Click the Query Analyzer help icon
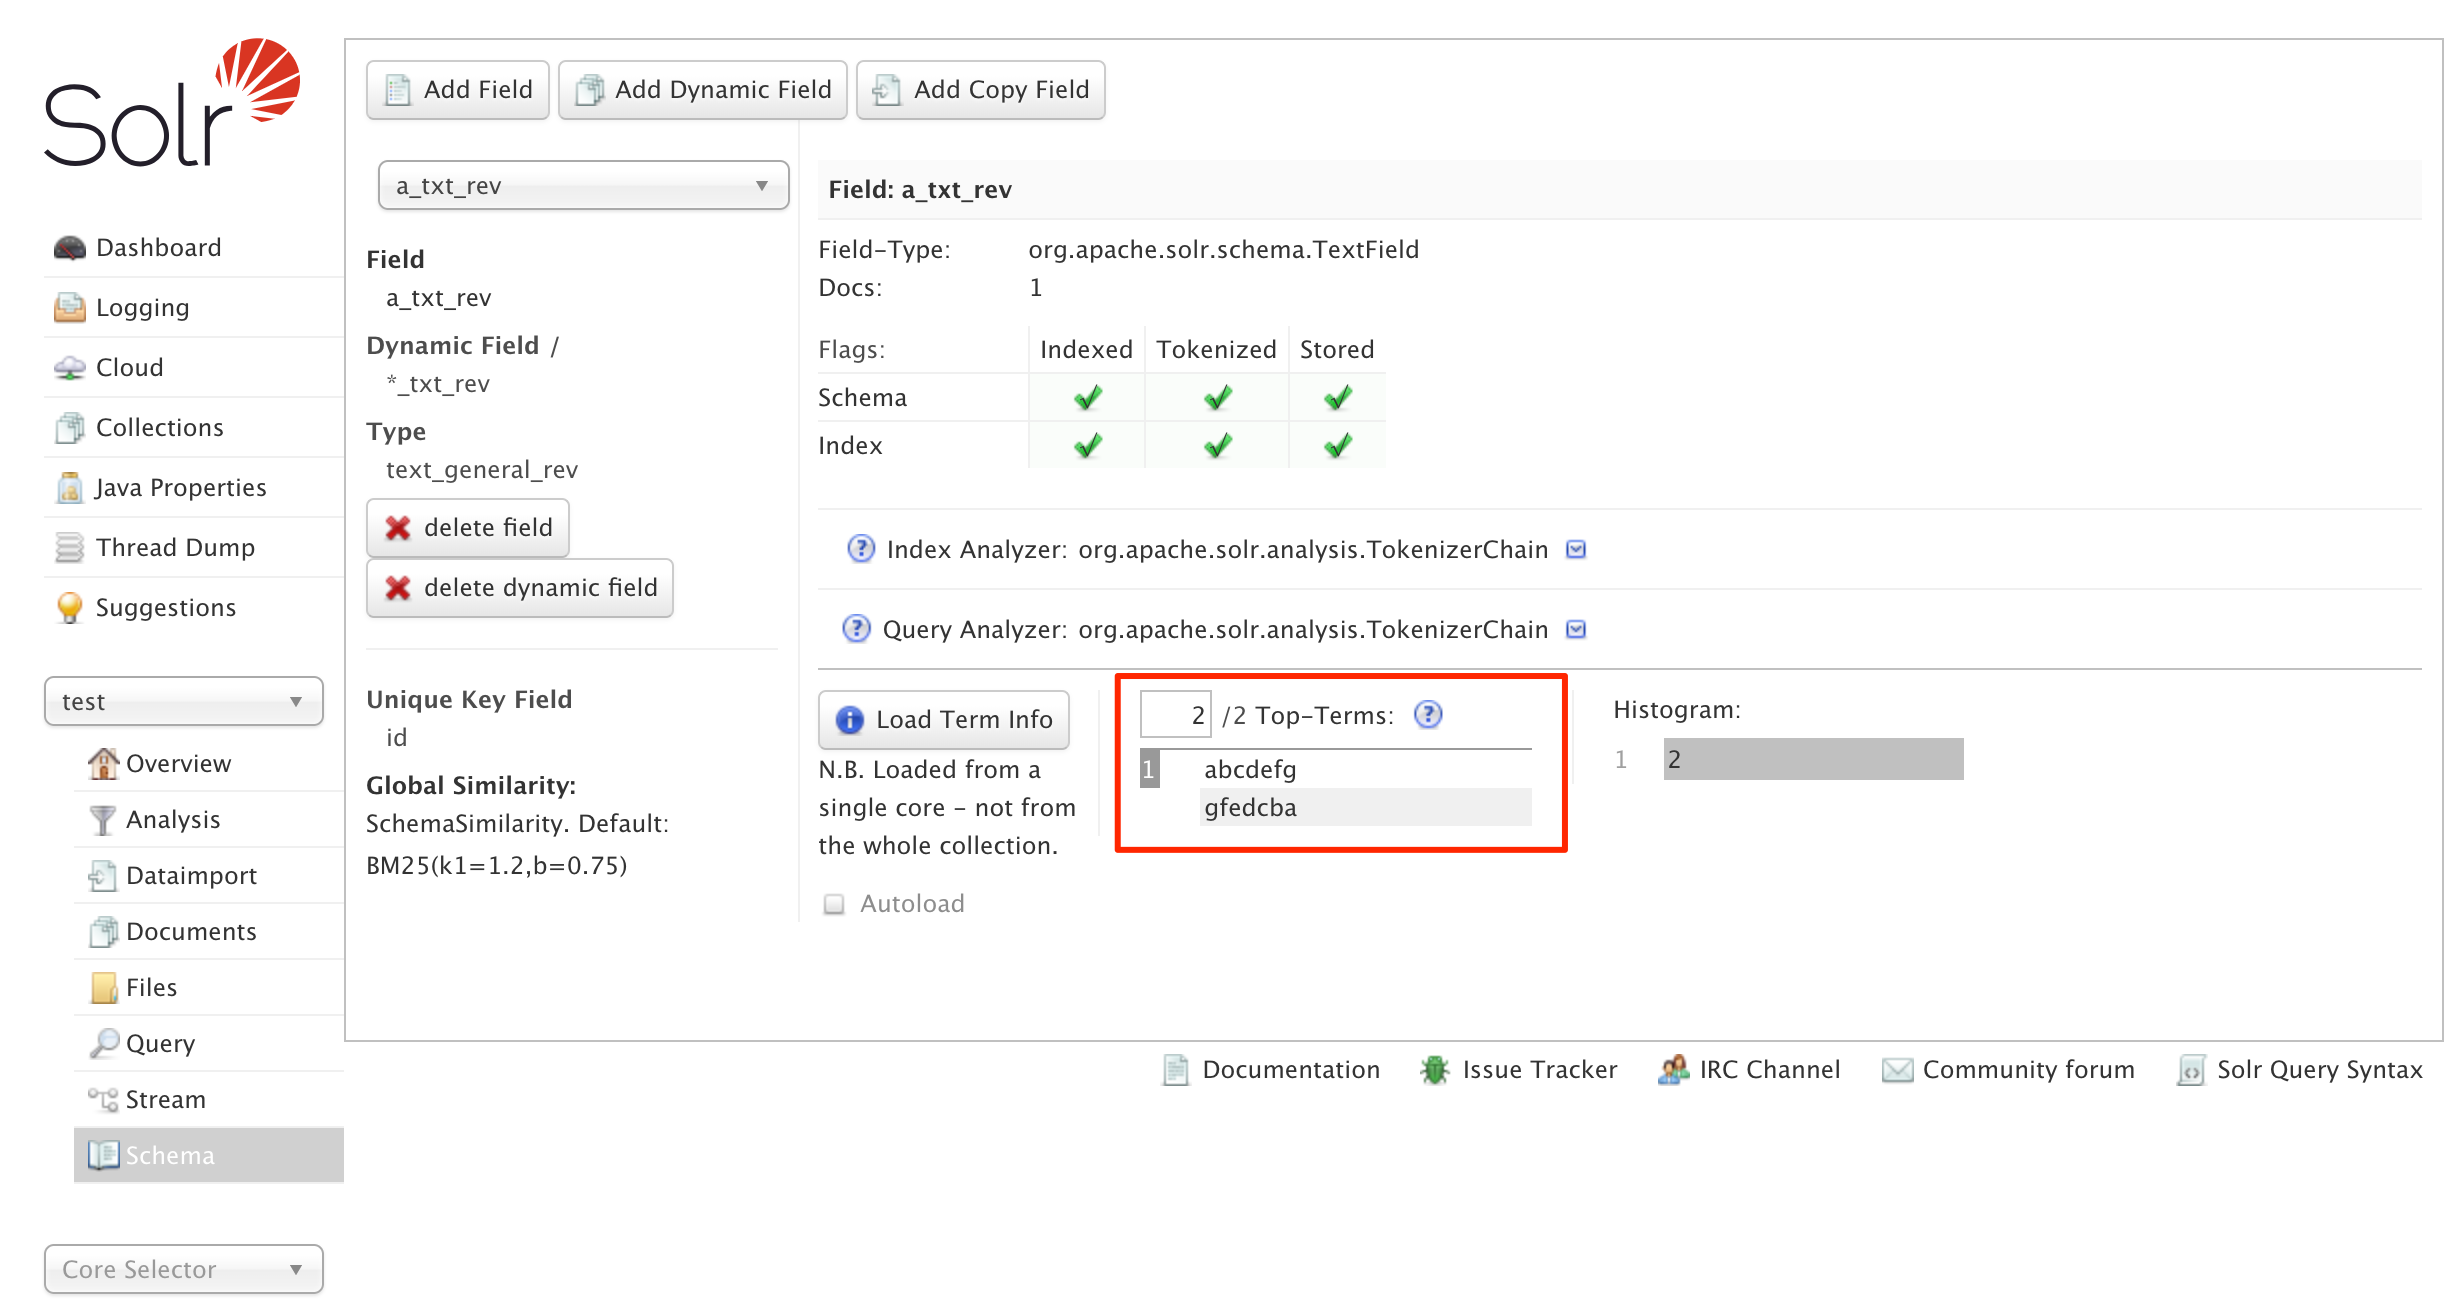 pos(856,629)
